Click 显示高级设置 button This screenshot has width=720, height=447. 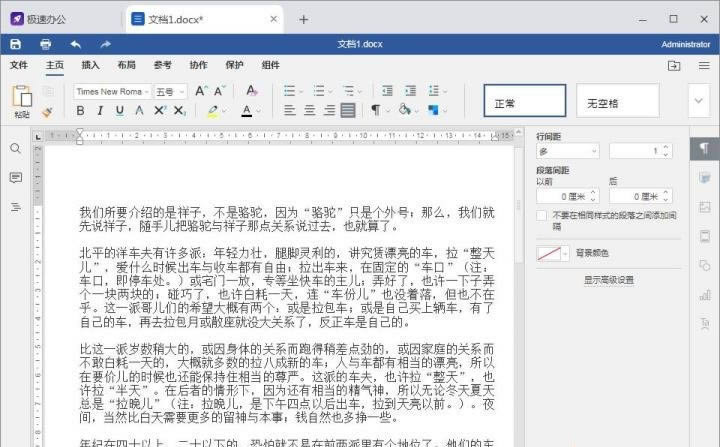tap(608, 280)
